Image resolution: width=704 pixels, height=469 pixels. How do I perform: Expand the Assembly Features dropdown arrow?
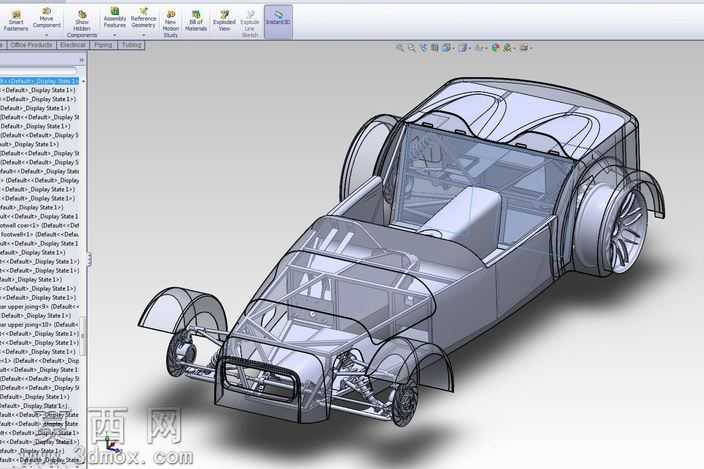(x=114, y=35)
